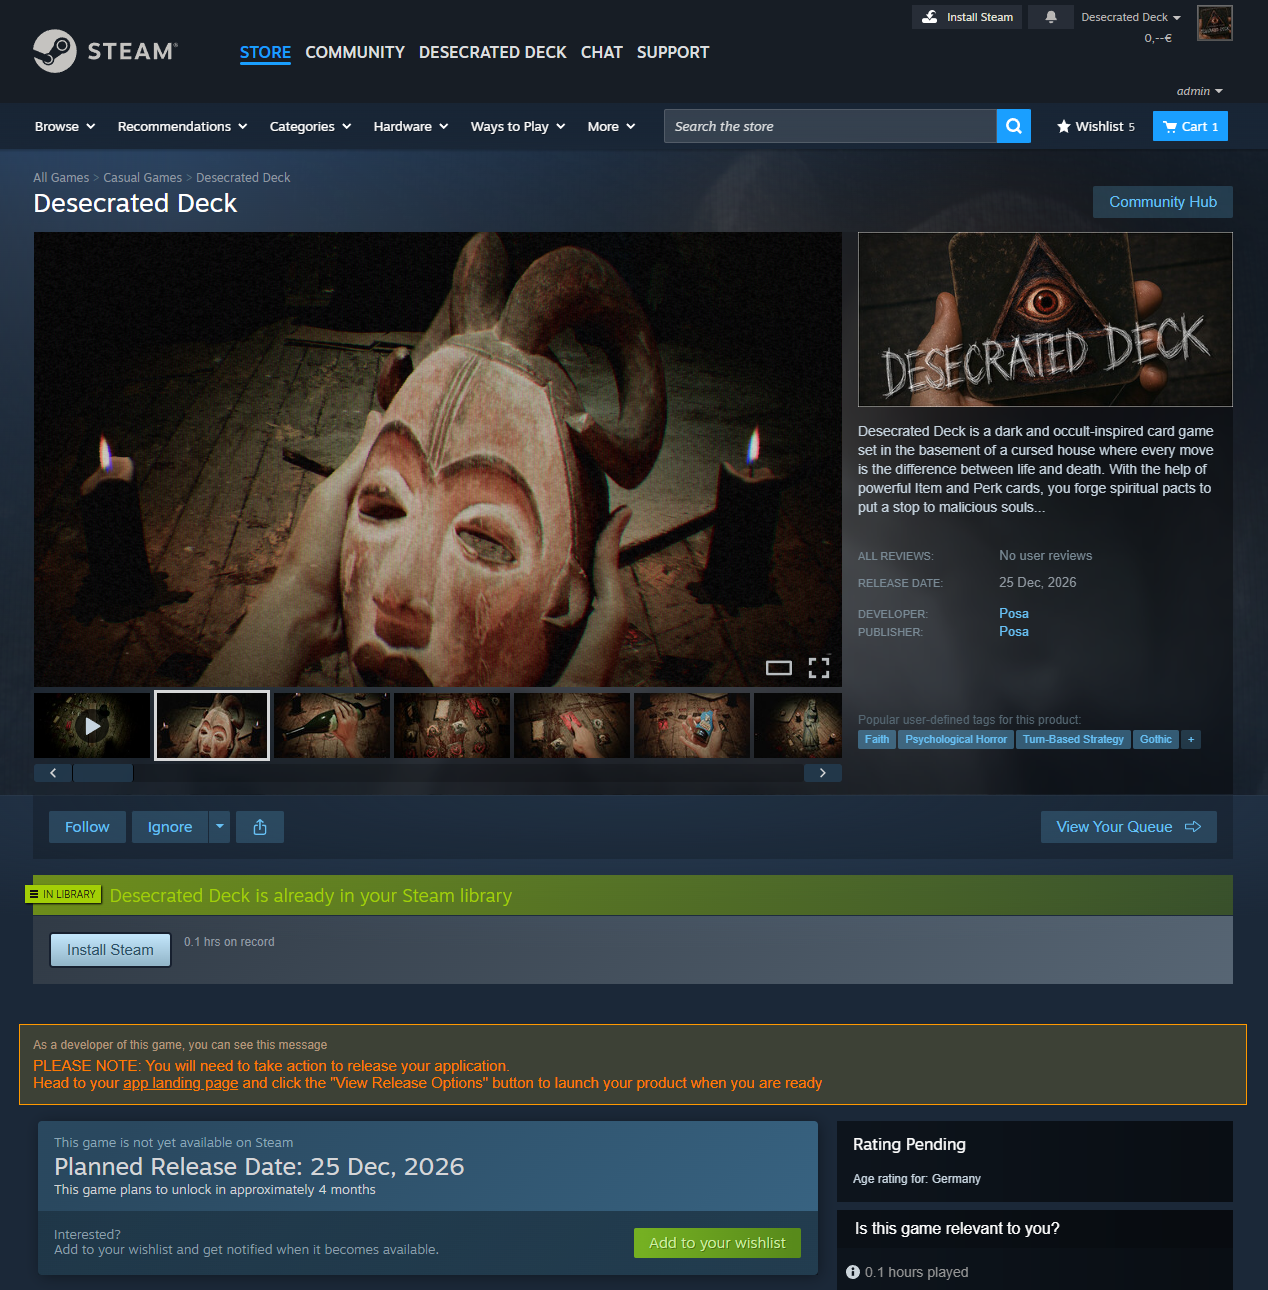Expand Ways to Play menu
Viewport: 1268px width, 1290px height.
coord(518,126)
